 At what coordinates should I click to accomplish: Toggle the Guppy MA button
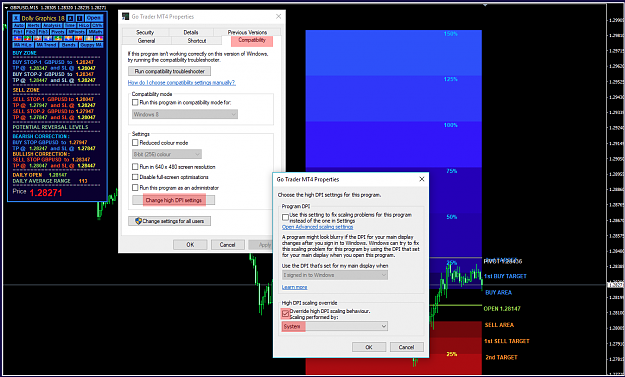[x=91, y=45]
